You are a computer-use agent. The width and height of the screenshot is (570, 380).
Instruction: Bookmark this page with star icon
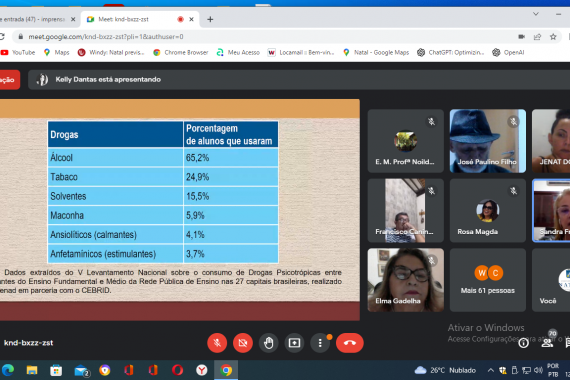pos(553,37)
